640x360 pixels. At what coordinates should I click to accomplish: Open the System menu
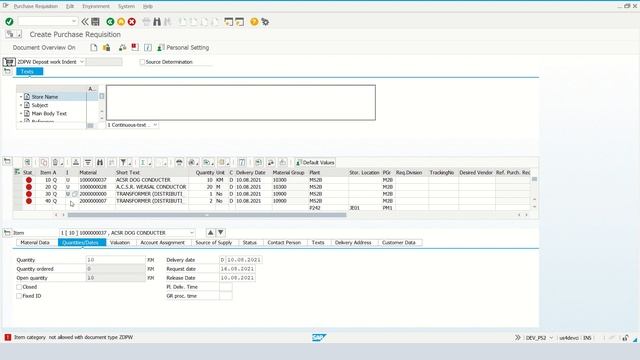[126, 6]
